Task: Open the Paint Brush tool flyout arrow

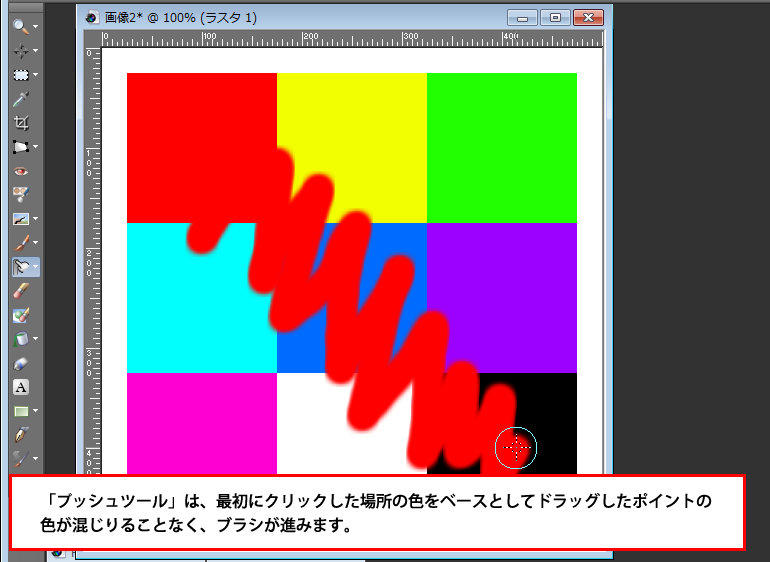Action: 35,243
